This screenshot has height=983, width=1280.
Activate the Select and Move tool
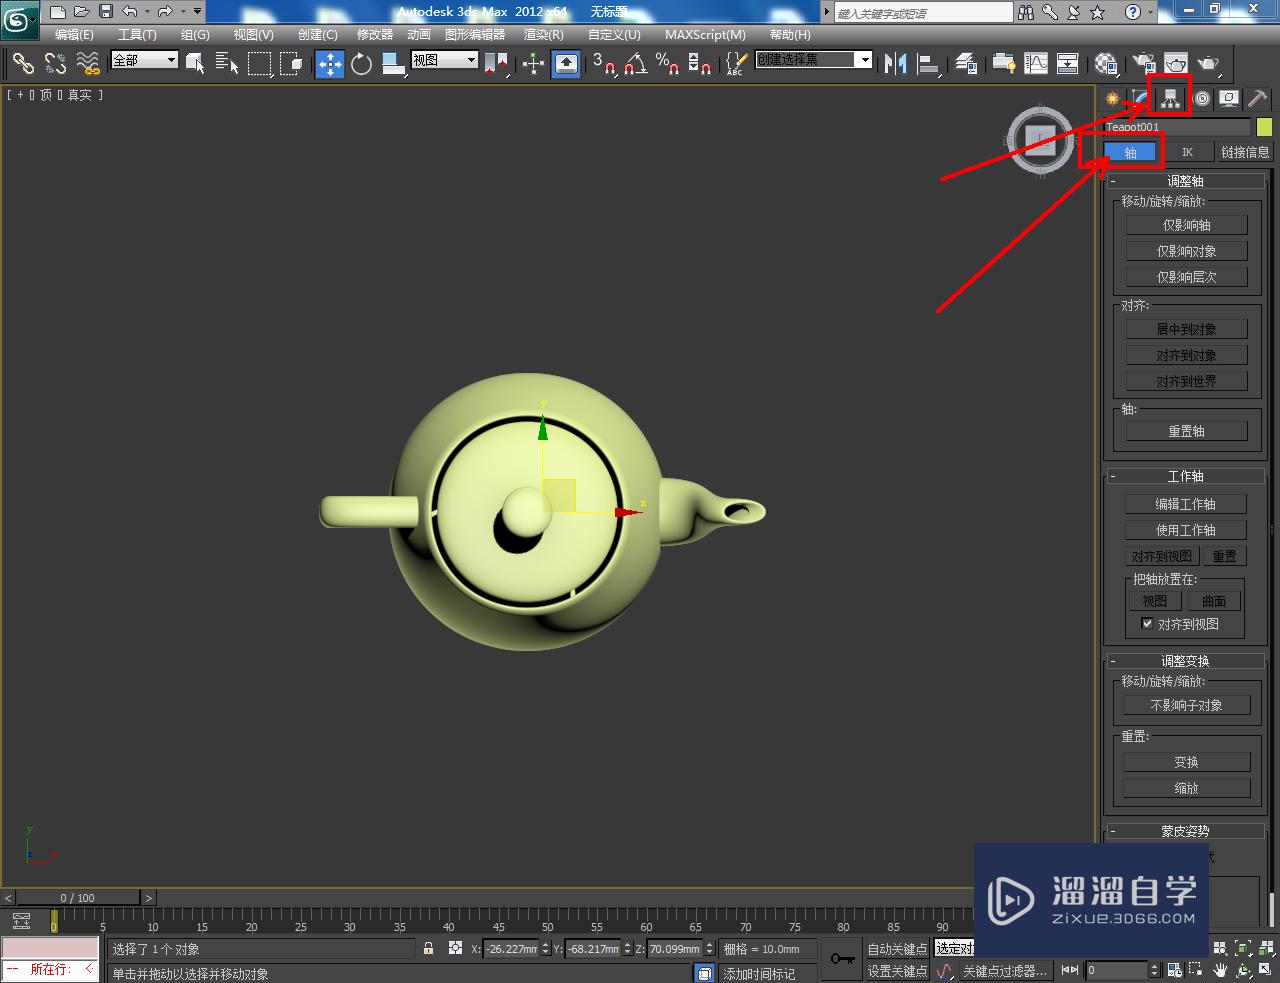coord(330,64)
